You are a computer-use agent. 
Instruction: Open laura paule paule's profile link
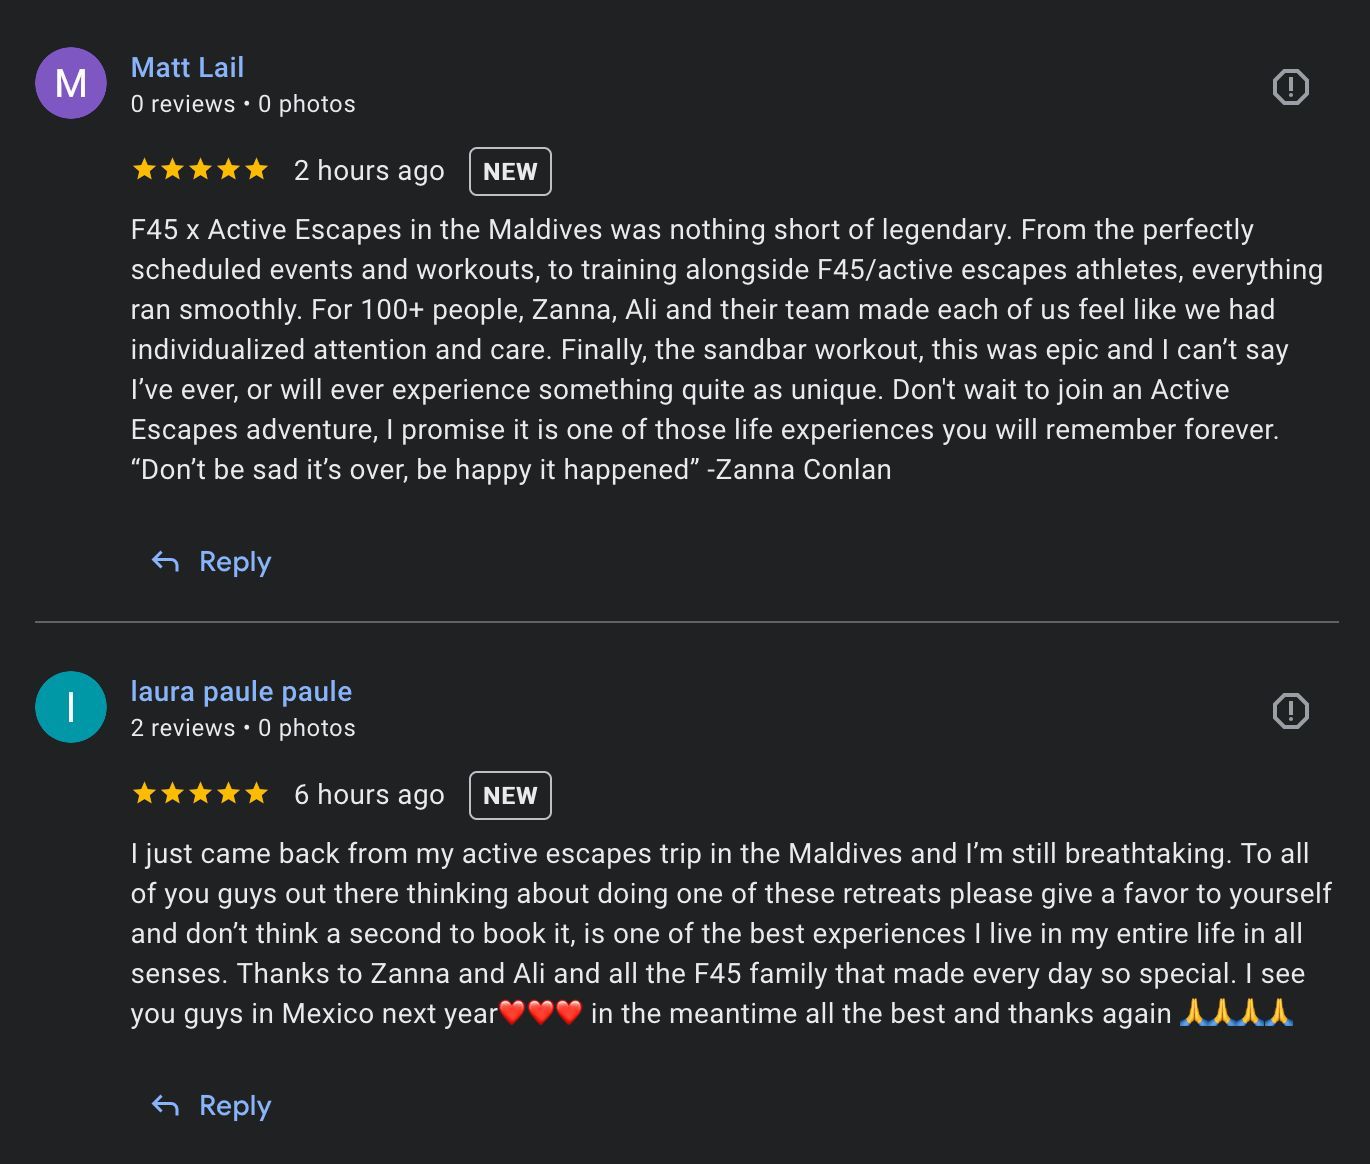241,691
